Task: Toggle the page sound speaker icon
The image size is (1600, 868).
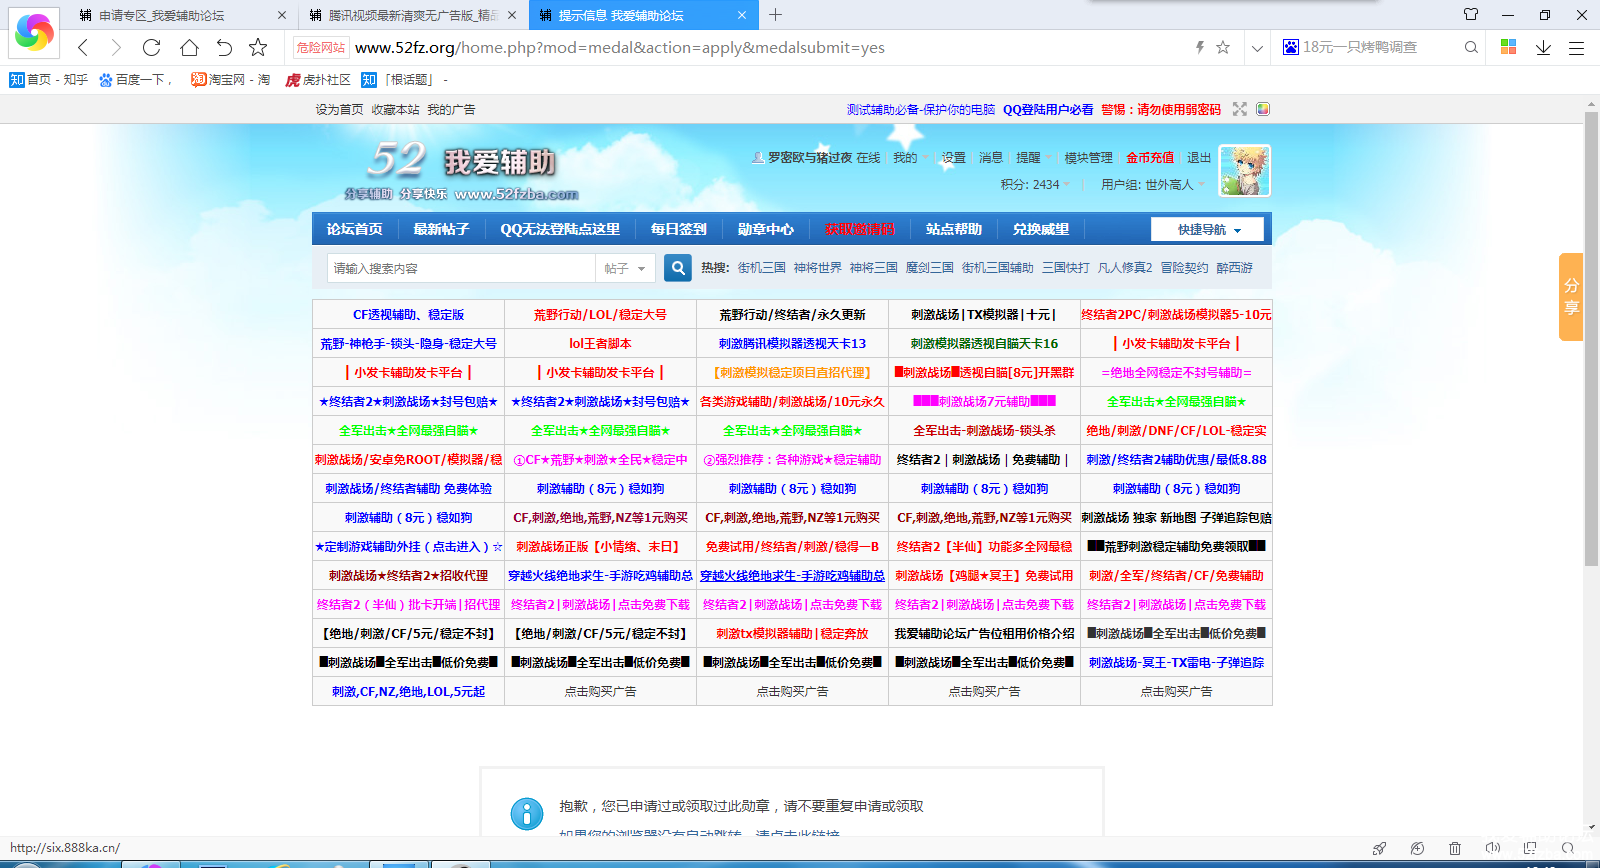Action: (x=1492, y=848)
